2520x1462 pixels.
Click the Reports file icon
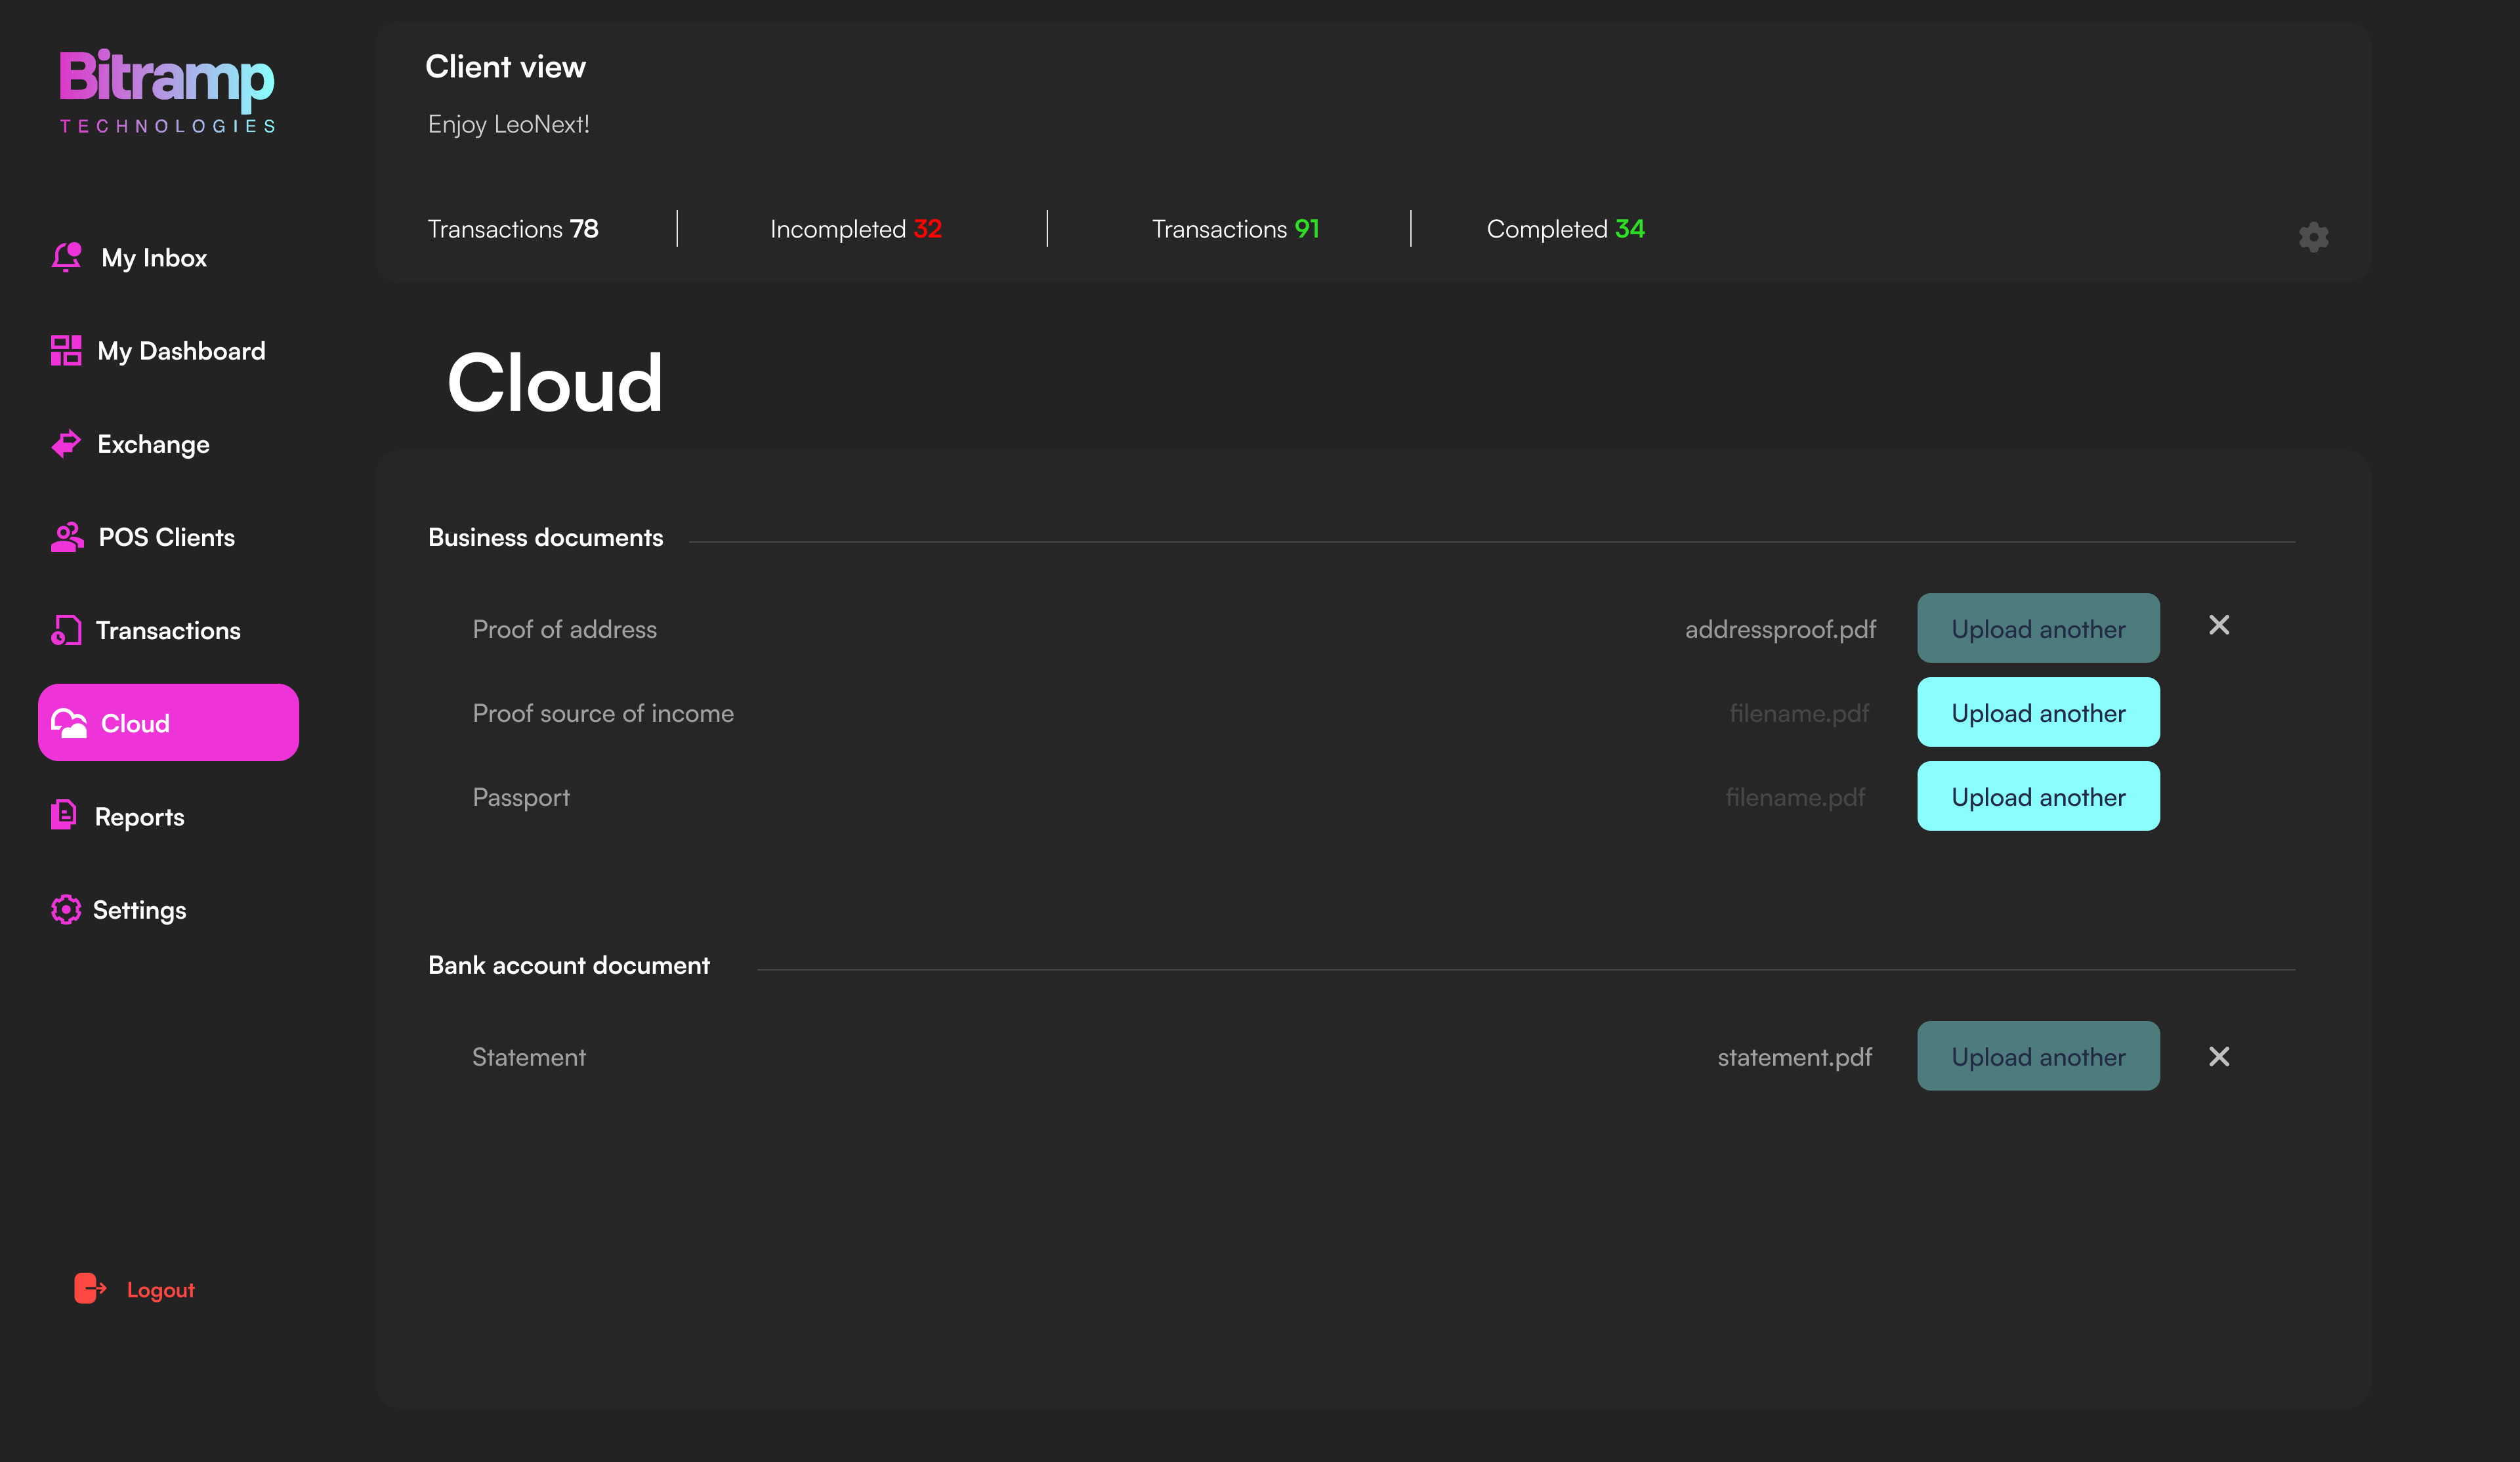[x=64, y=815]
